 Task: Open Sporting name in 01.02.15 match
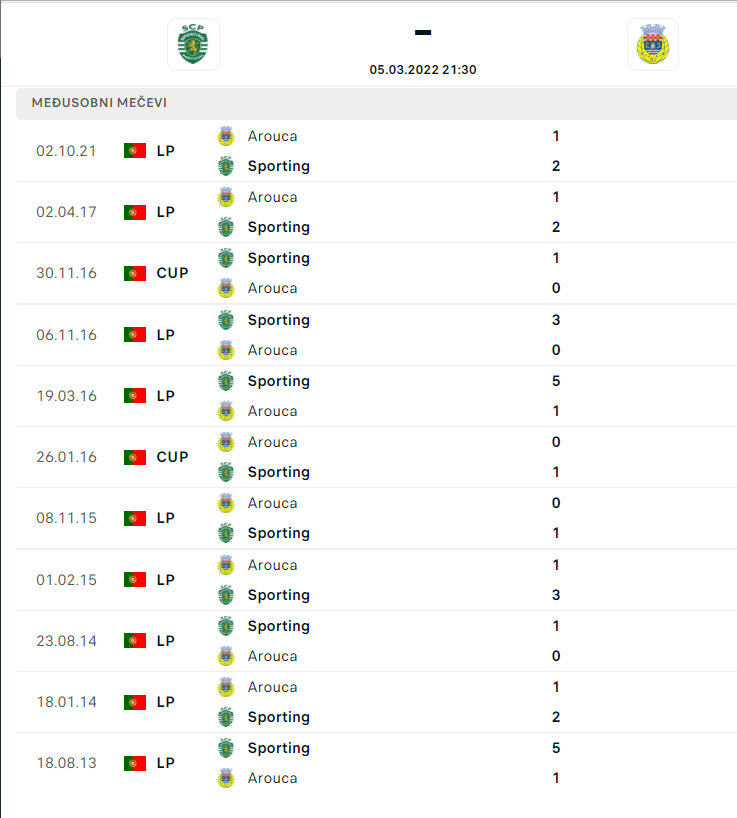tap(279, 595)
